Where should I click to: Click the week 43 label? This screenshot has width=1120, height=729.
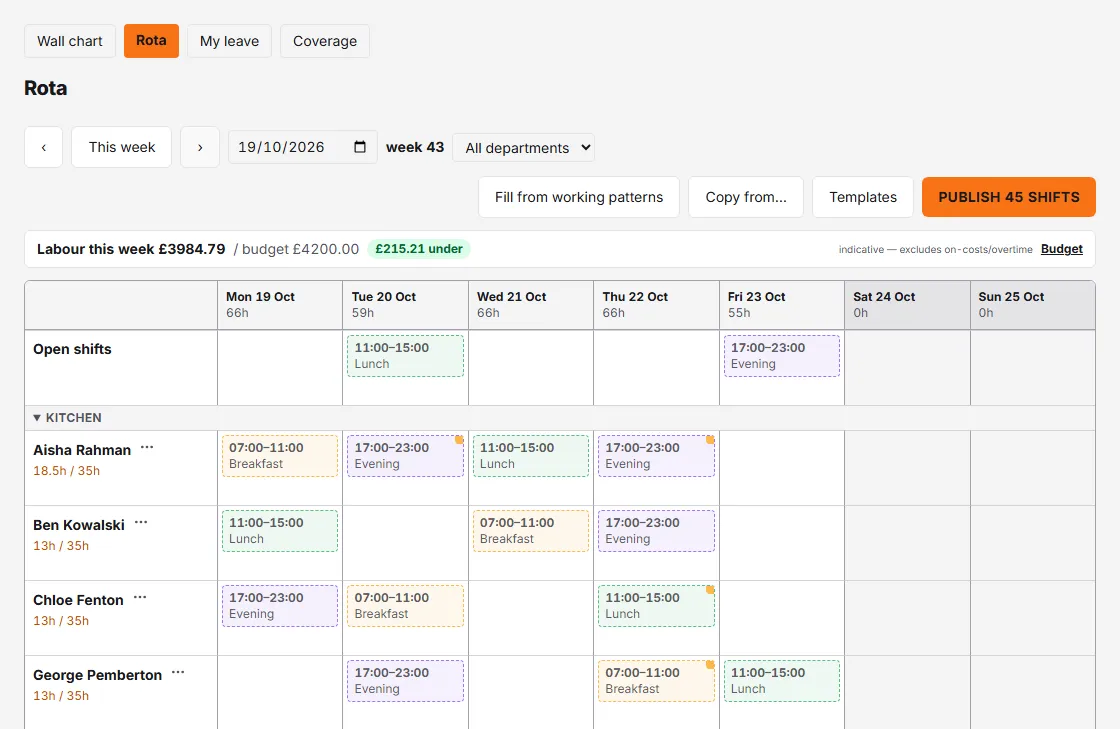click(x=415, y=147)
